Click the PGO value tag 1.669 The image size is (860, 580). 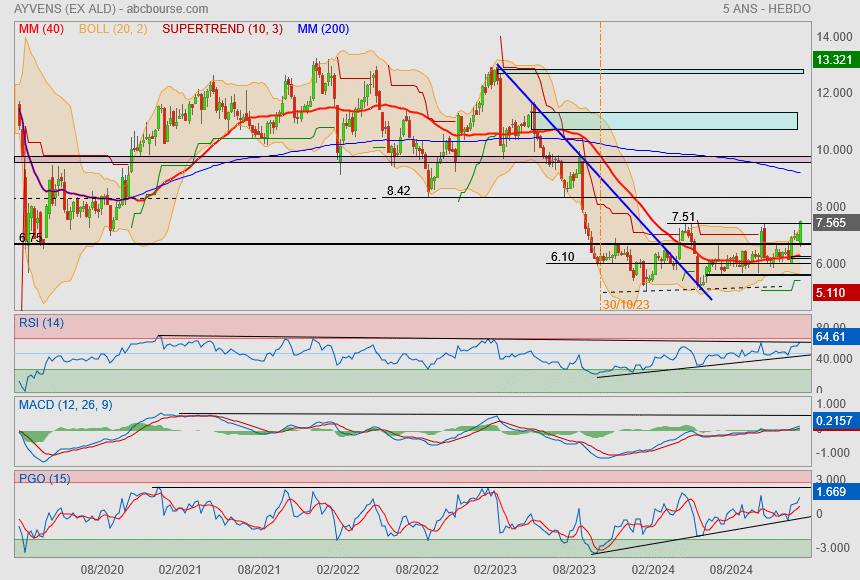833,493
